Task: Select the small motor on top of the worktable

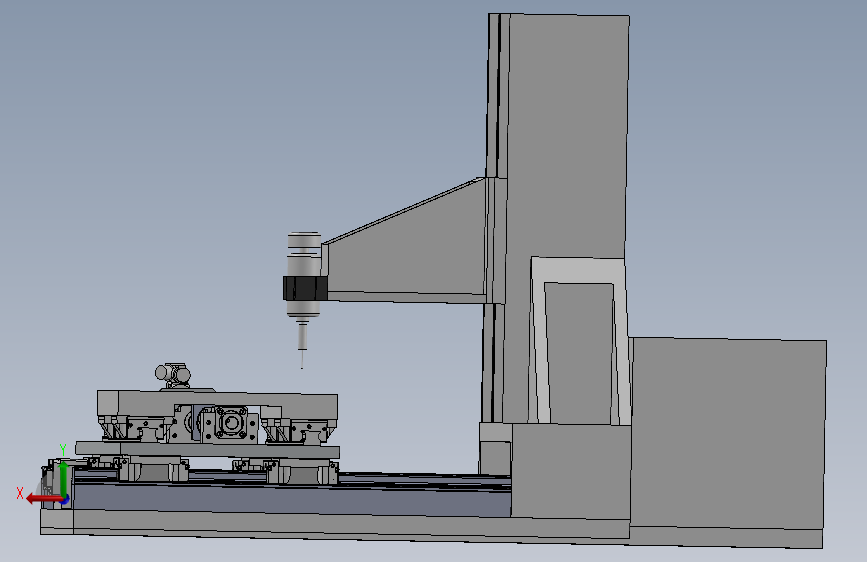Action: (x=173, y=374)
